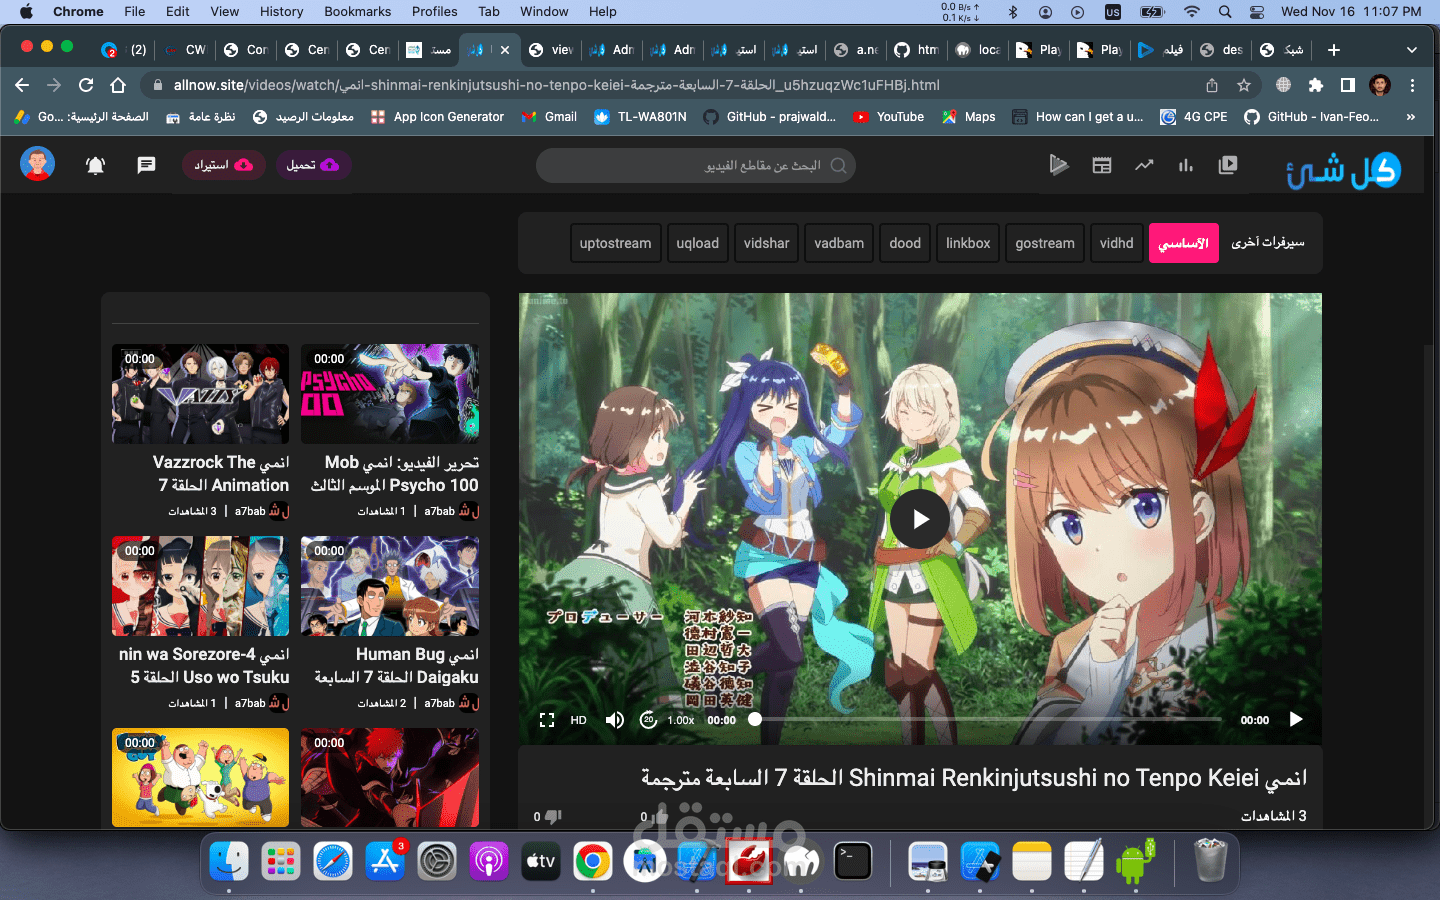
Task: Open the trending arrow navigation icon
Action: 1144,165
